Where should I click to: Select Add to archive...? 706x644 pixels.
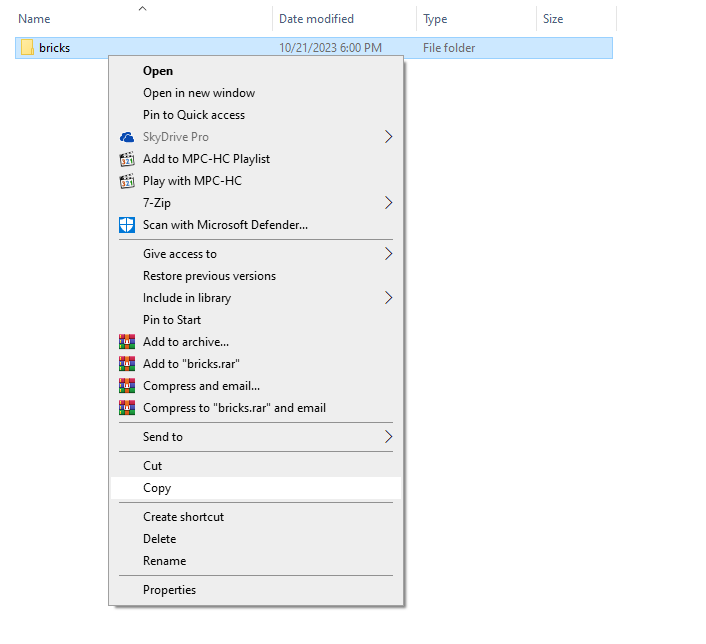pyautogui.click(x=256, y=342)
